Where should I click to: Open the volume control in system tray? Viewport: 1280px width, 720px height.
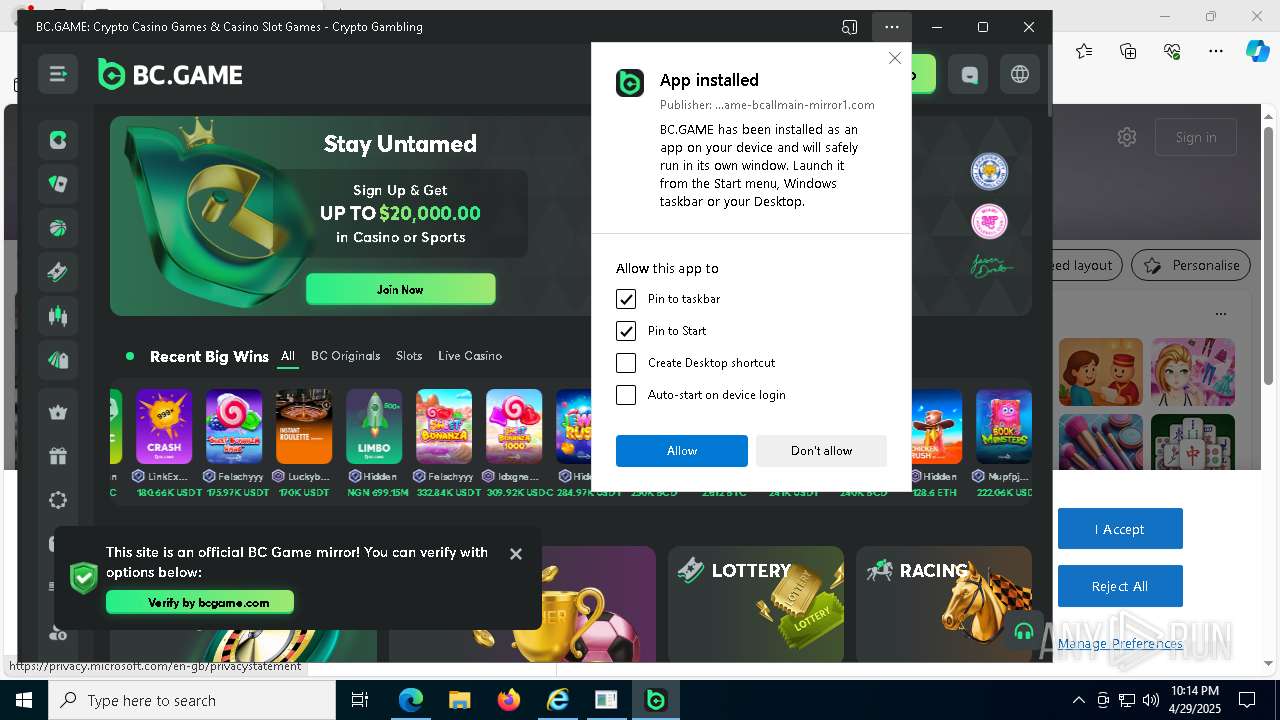[1150, 700]
